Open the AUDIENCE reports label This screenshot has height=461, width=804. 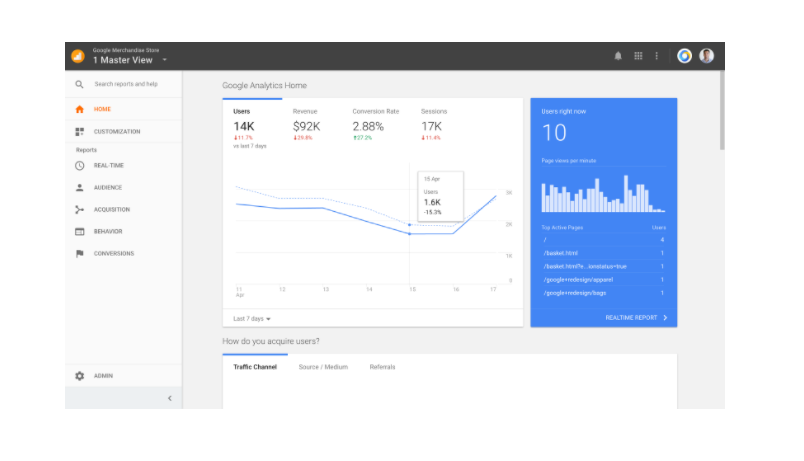click(108, 188)
